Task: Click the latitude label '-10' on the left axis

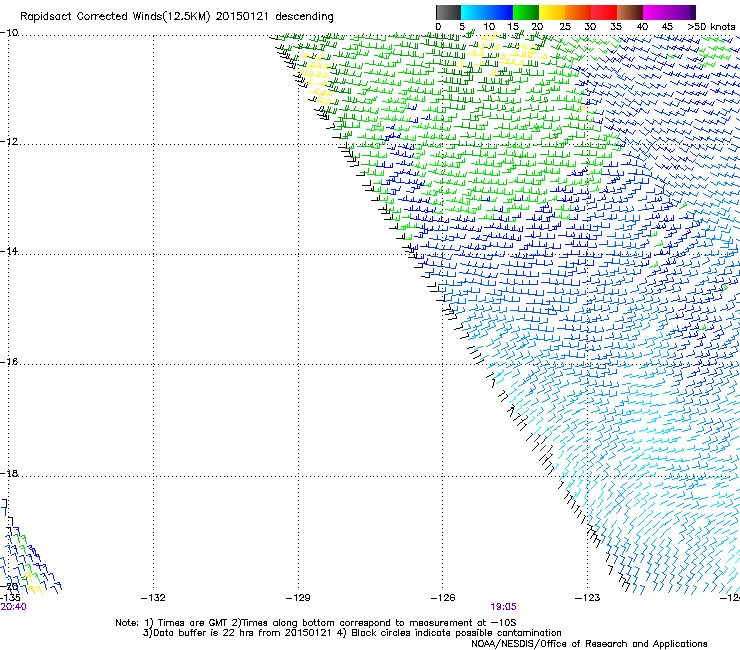Action: point(9,33)
